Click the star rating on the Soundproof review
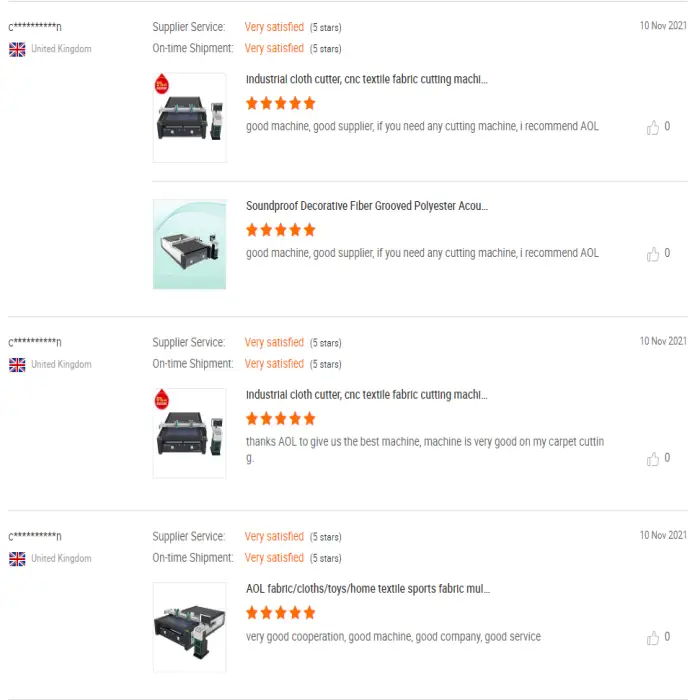The height and width of the screenshot is (700, 700). (x=280, y=230)
